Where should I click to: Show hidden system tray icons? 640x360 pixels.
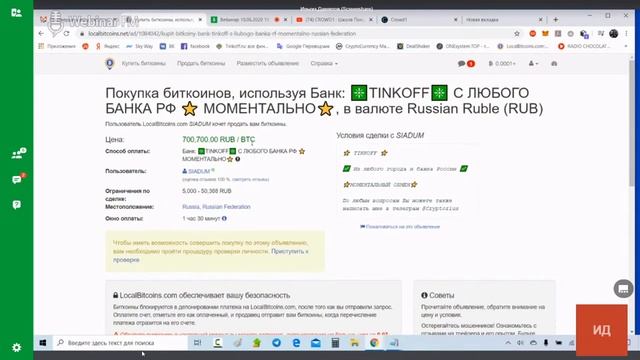click(508, 343)
